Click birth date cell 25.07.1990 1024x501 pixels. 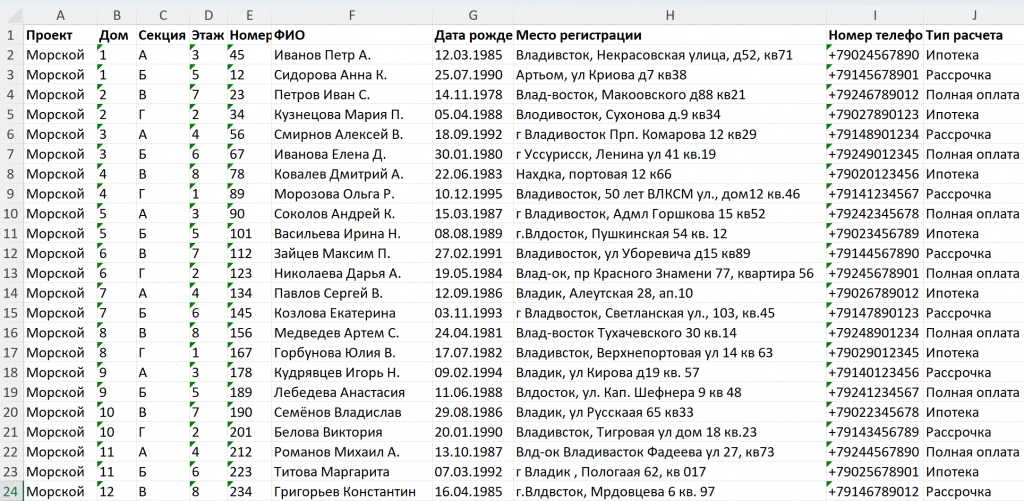(472, 75)
